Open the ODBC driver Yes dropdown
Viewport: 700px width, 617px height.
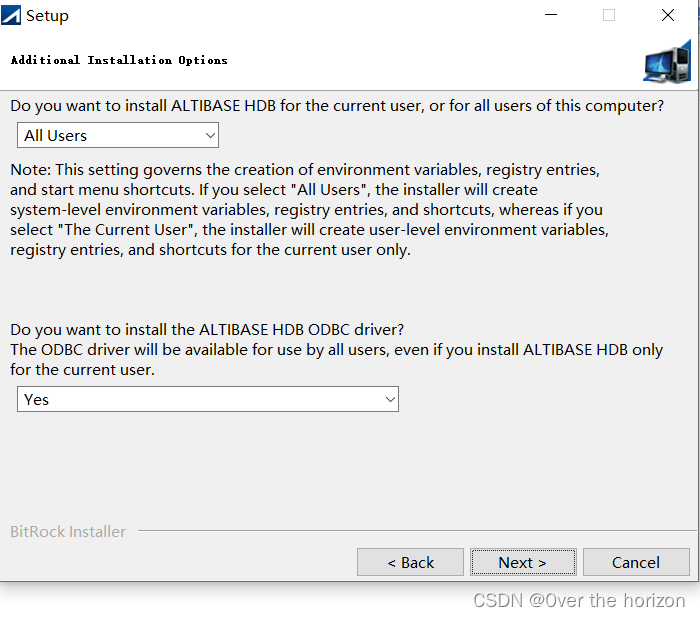(x=208, y=399)
